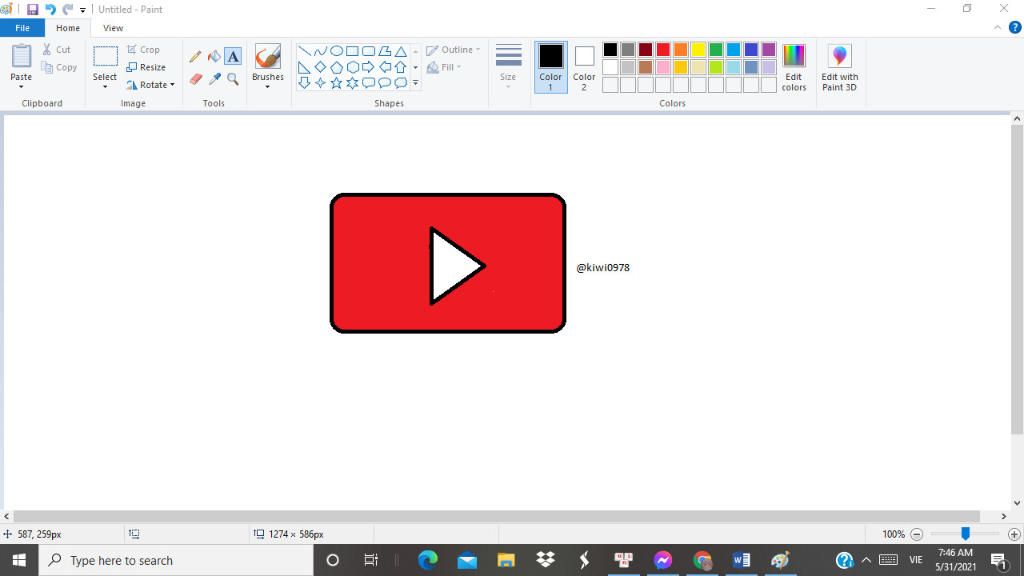Screen dimensions: 1024x576
Task: Switch to the Home tab
Action: click(68, 28)
